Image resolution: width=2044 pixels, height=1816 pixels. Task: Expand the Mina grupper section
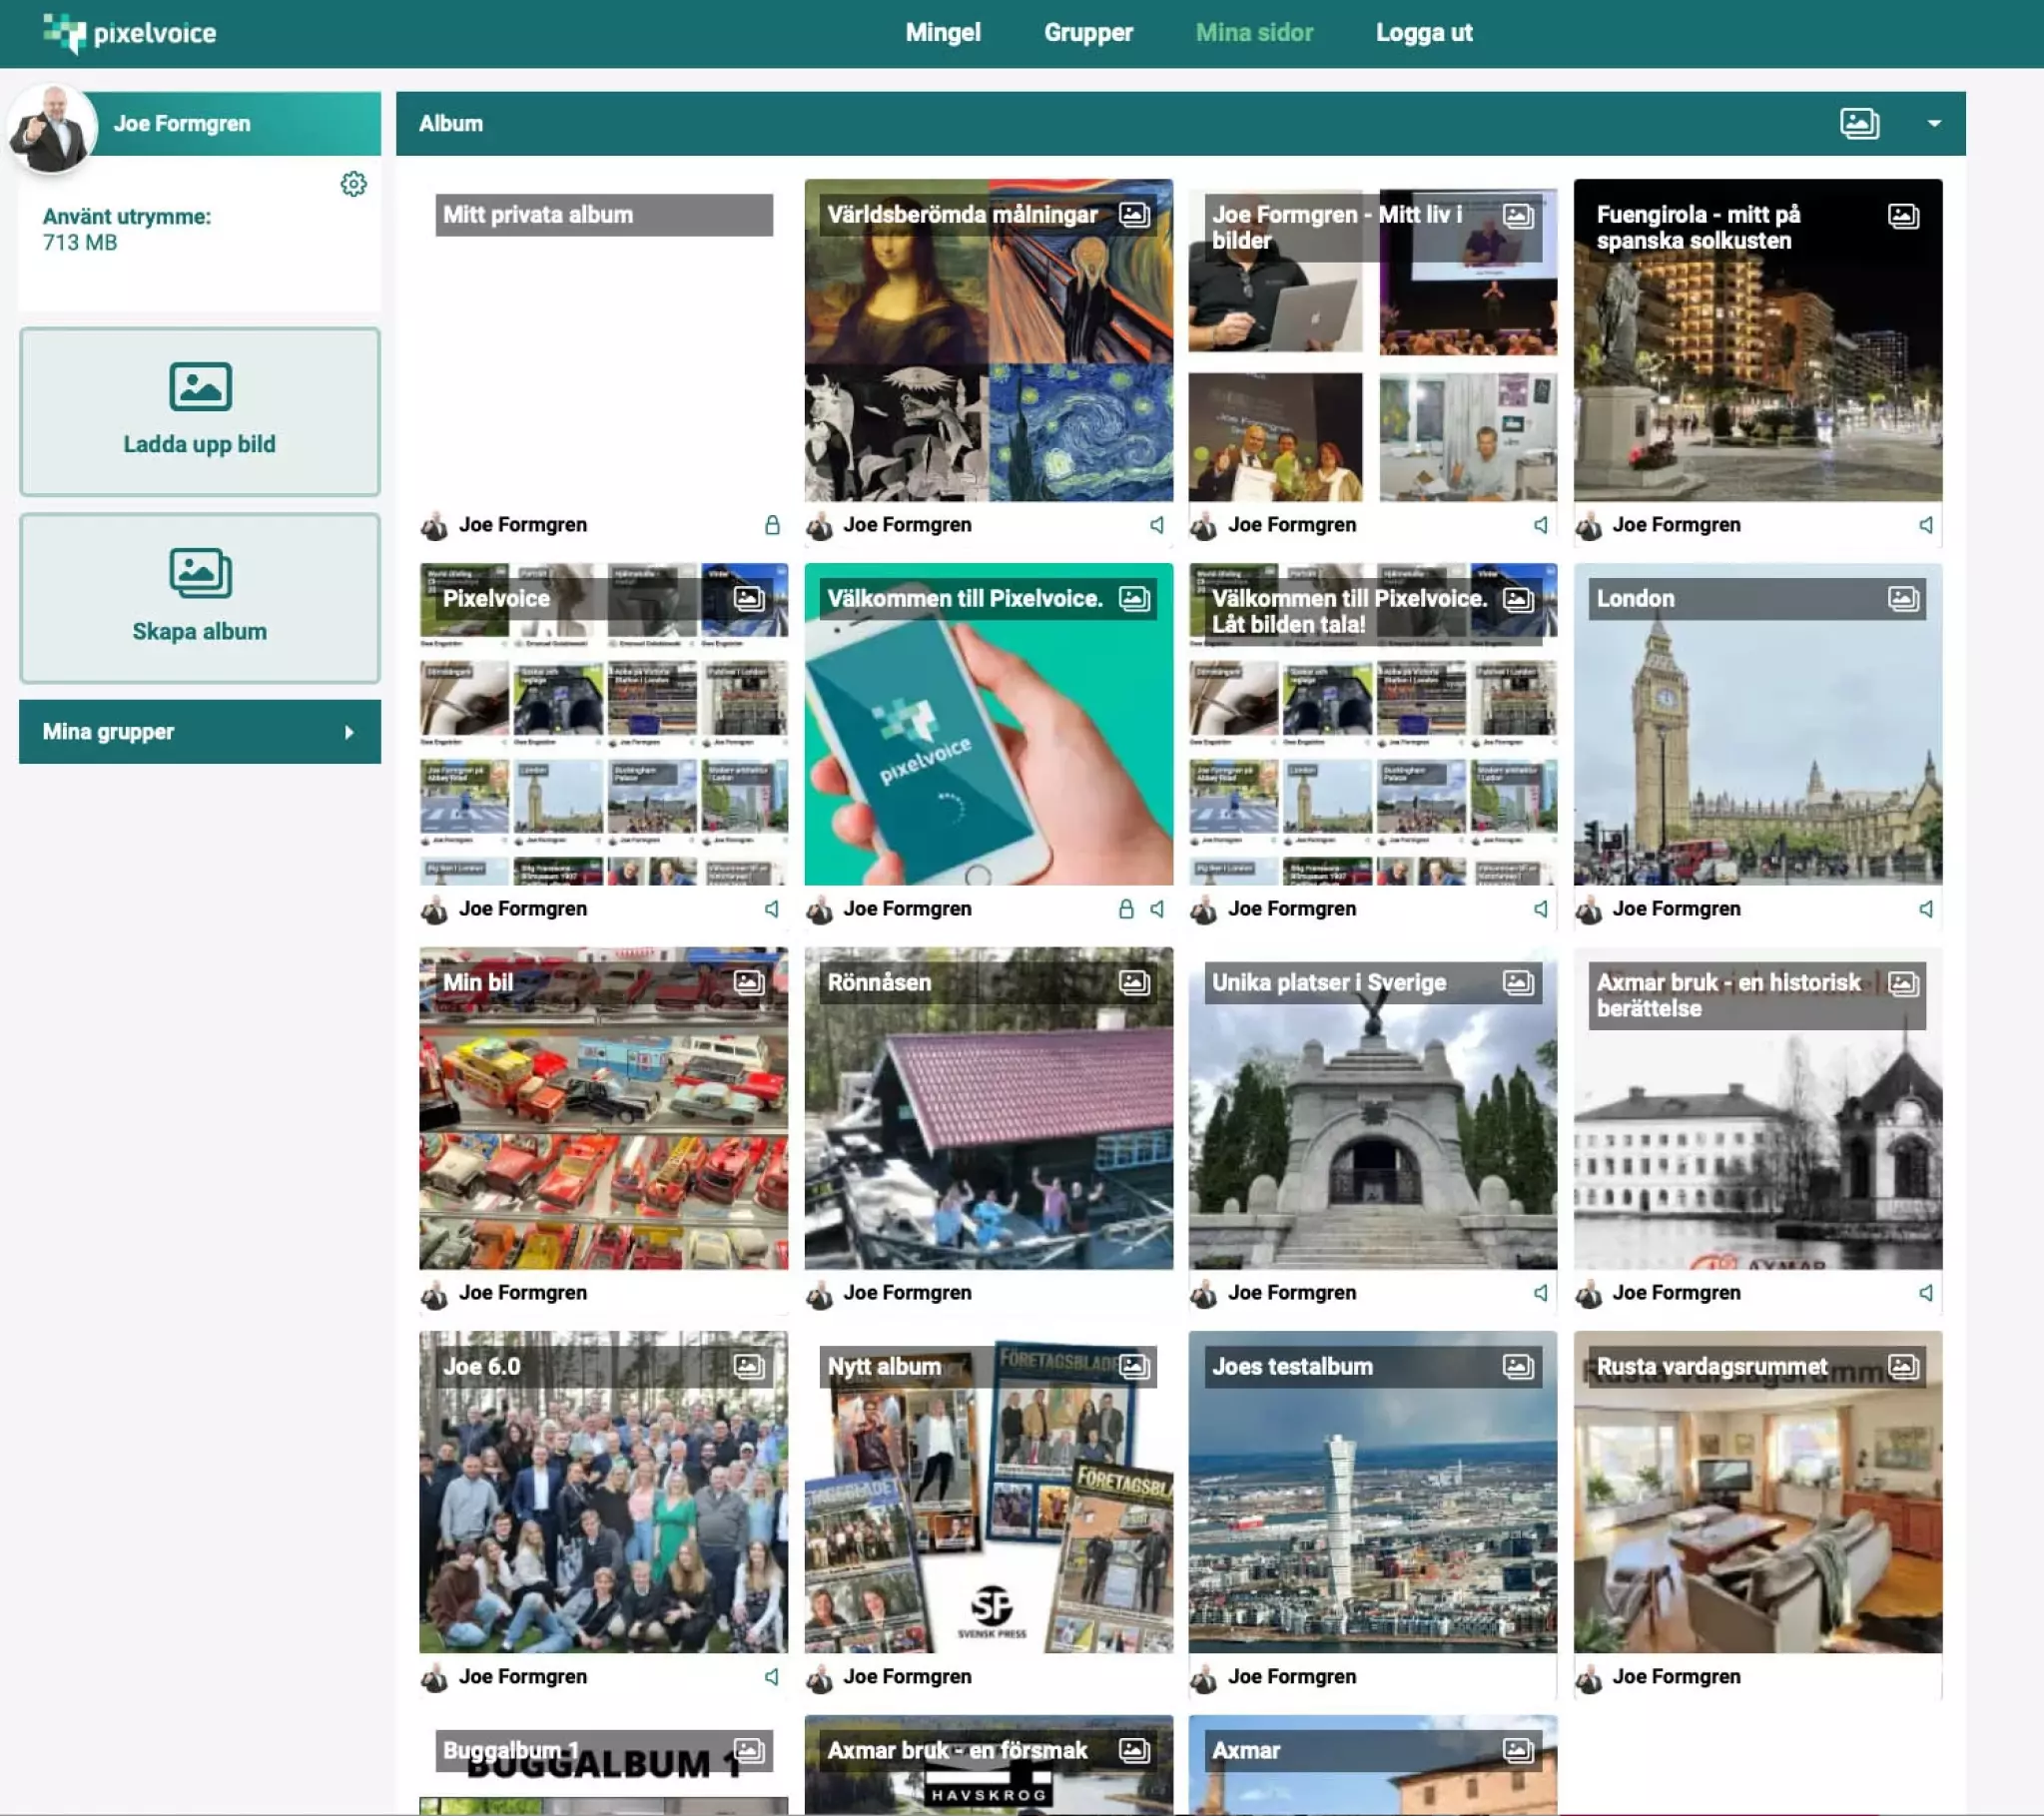199,732
